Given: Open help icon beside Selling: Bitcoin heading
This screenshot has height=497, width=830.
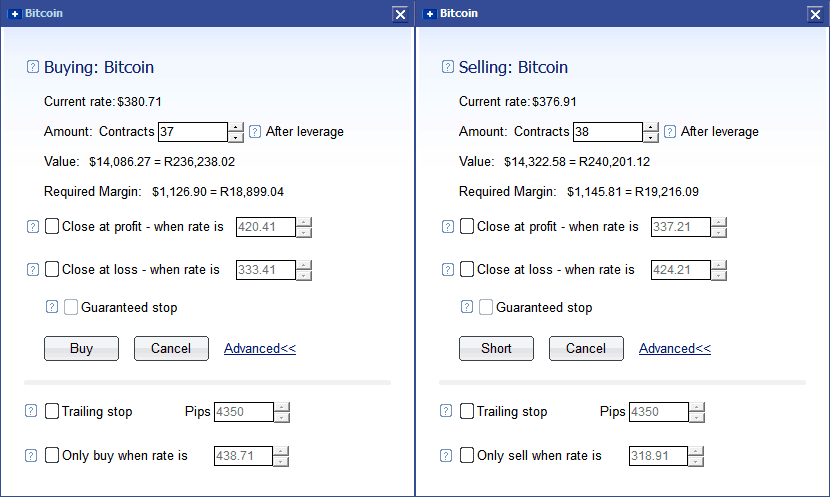Looking at the screenshot, I should coord(448,67).
